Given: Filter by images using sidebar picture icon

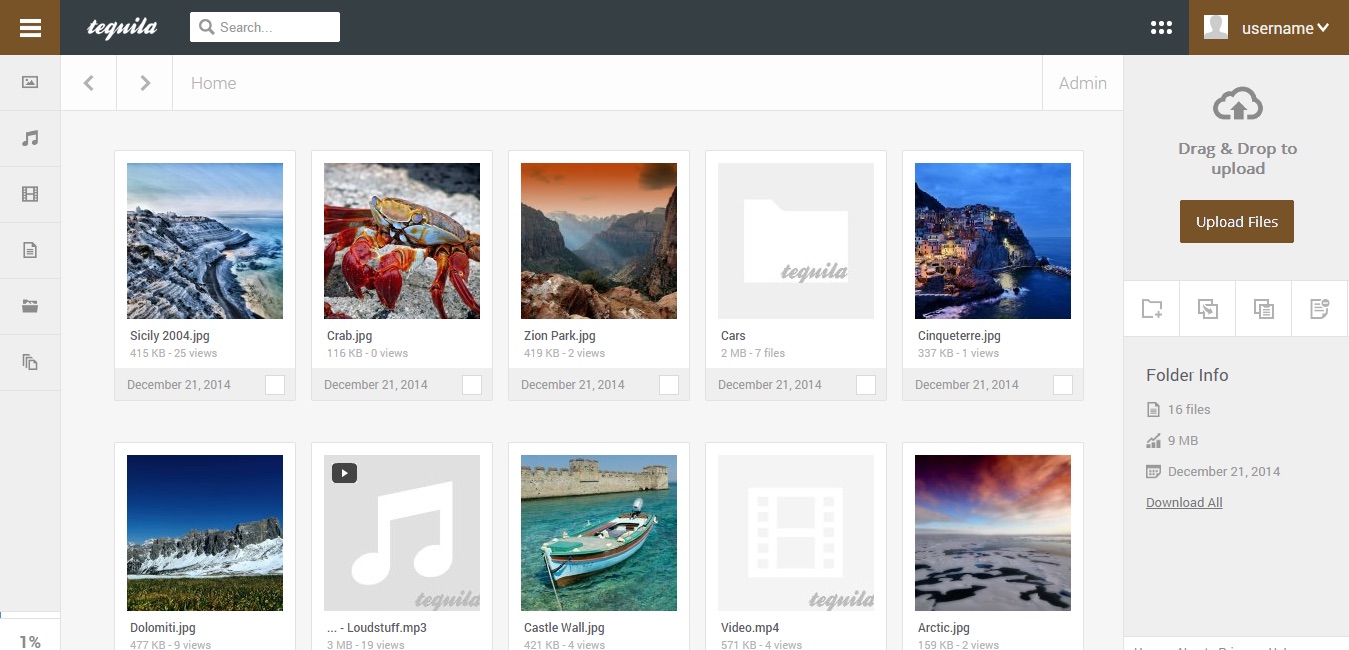Looking at the screenshot, I should pos(30,82).
